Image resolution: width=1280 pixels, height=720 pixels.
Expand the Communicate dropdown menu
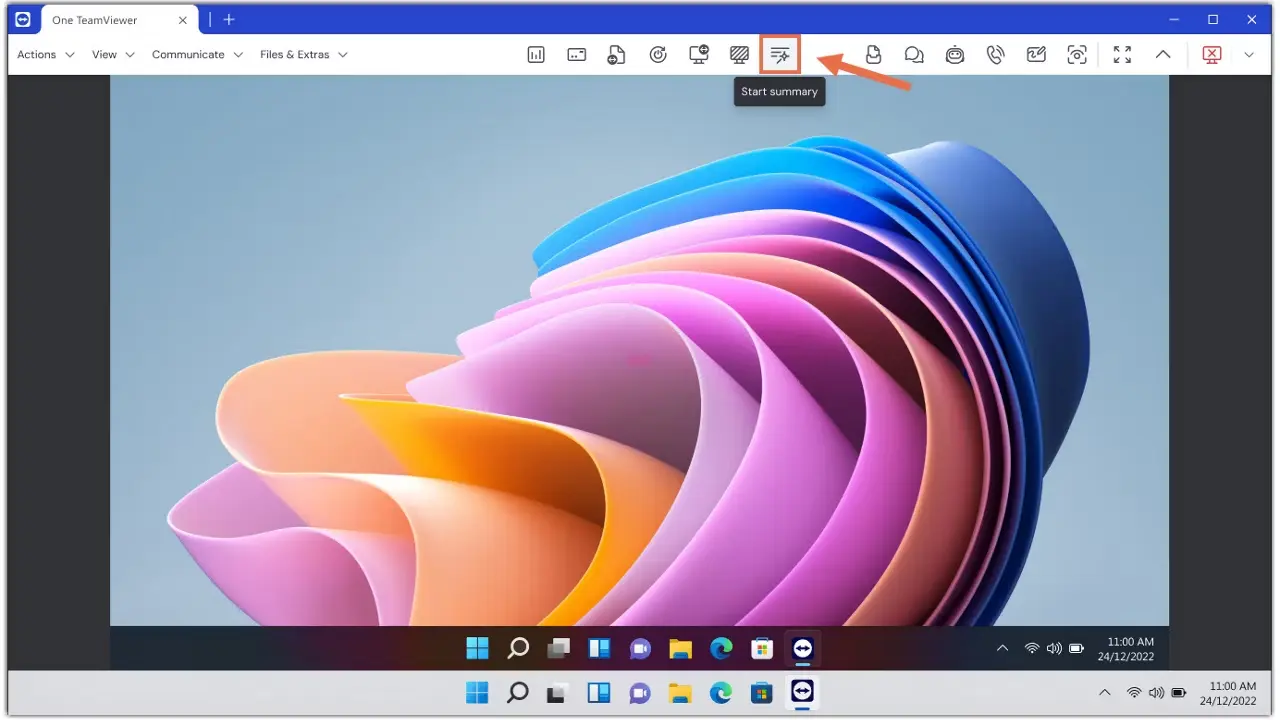[198, 55]
